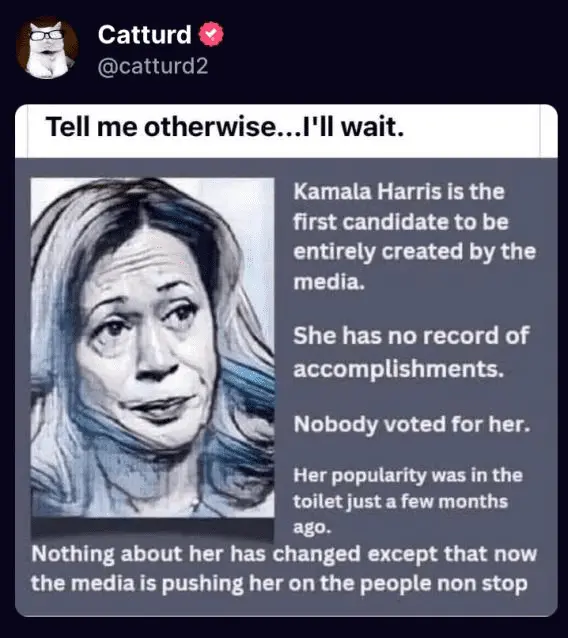Open the blue sketched portrait image

click(153, 348)
